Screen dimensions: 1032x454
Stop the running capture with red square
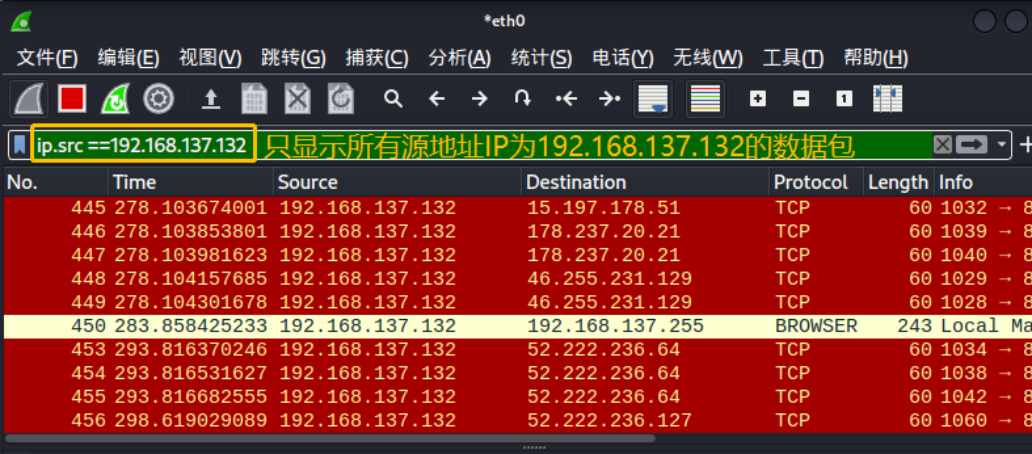pyautogui.click(x=72, y=99)
